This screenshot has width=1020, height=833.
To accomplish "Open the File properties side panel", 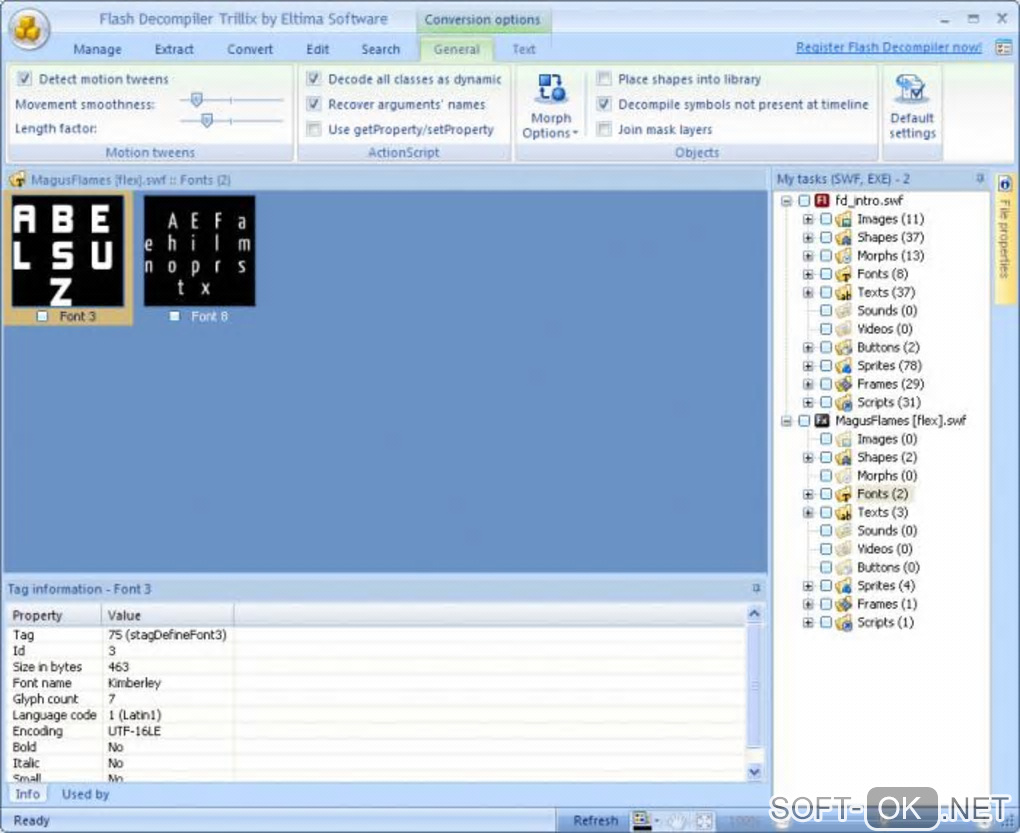I will 1004,237.
